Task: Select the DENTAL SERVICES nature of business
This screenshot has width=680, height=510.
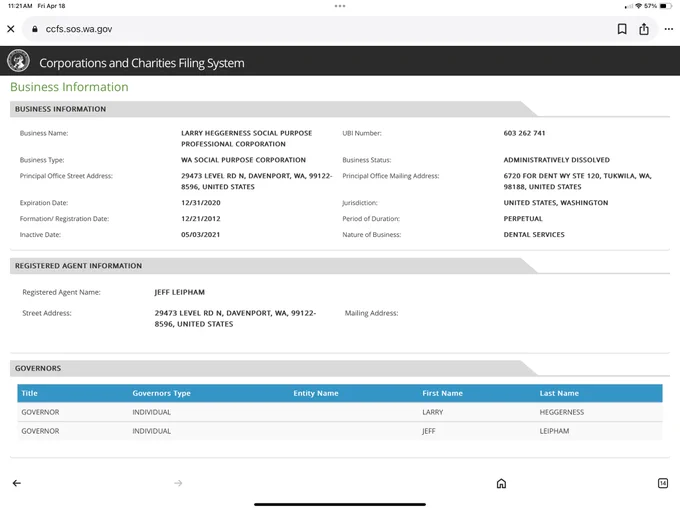Action: tap(534, 235)
